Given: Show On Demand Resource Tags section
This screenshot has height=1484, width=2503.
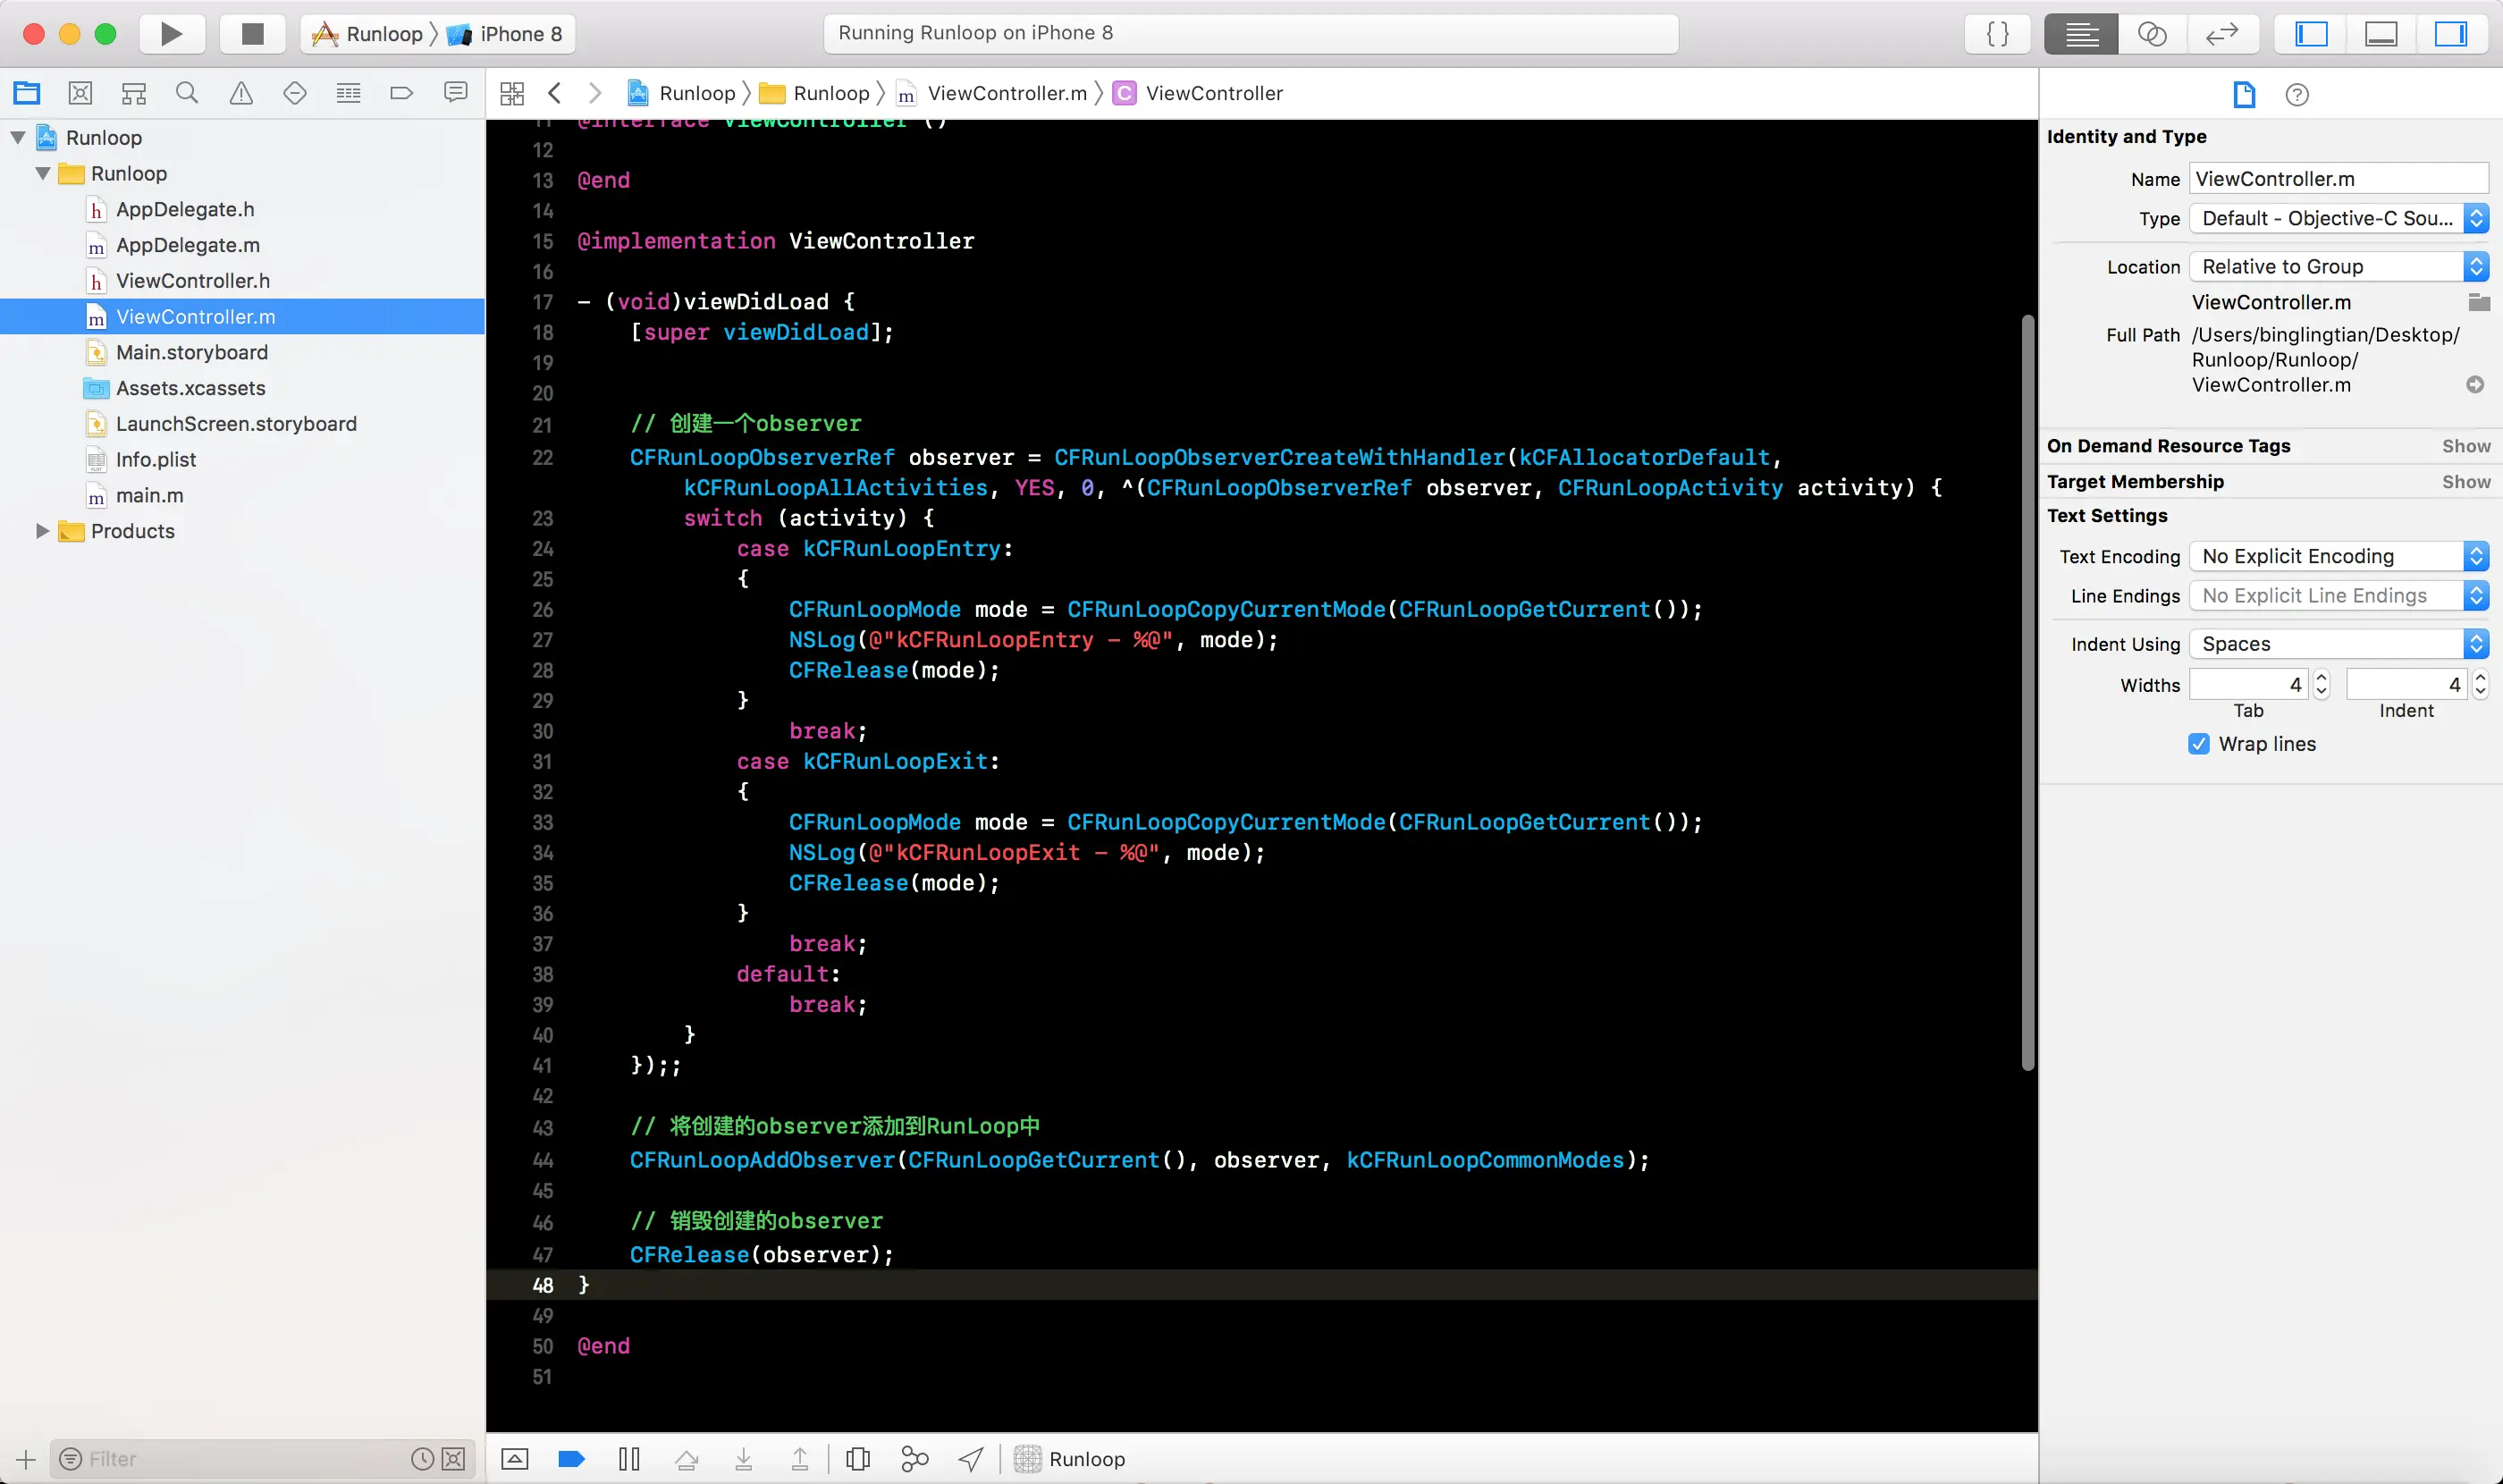Looking at the screenshot, I should 2466,446.
